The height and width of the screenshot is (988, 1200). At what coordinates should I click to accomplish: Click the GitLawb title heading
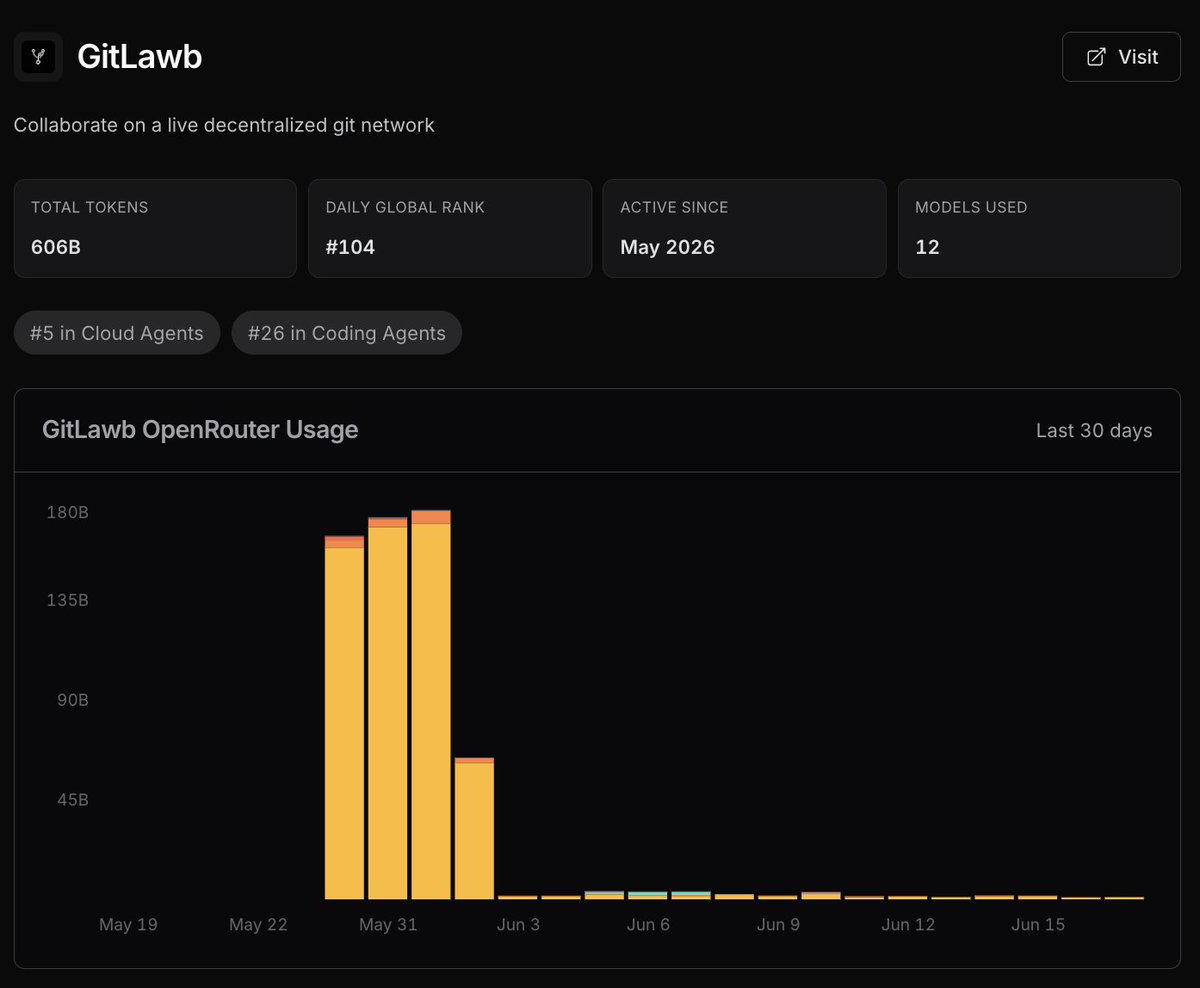140,57
